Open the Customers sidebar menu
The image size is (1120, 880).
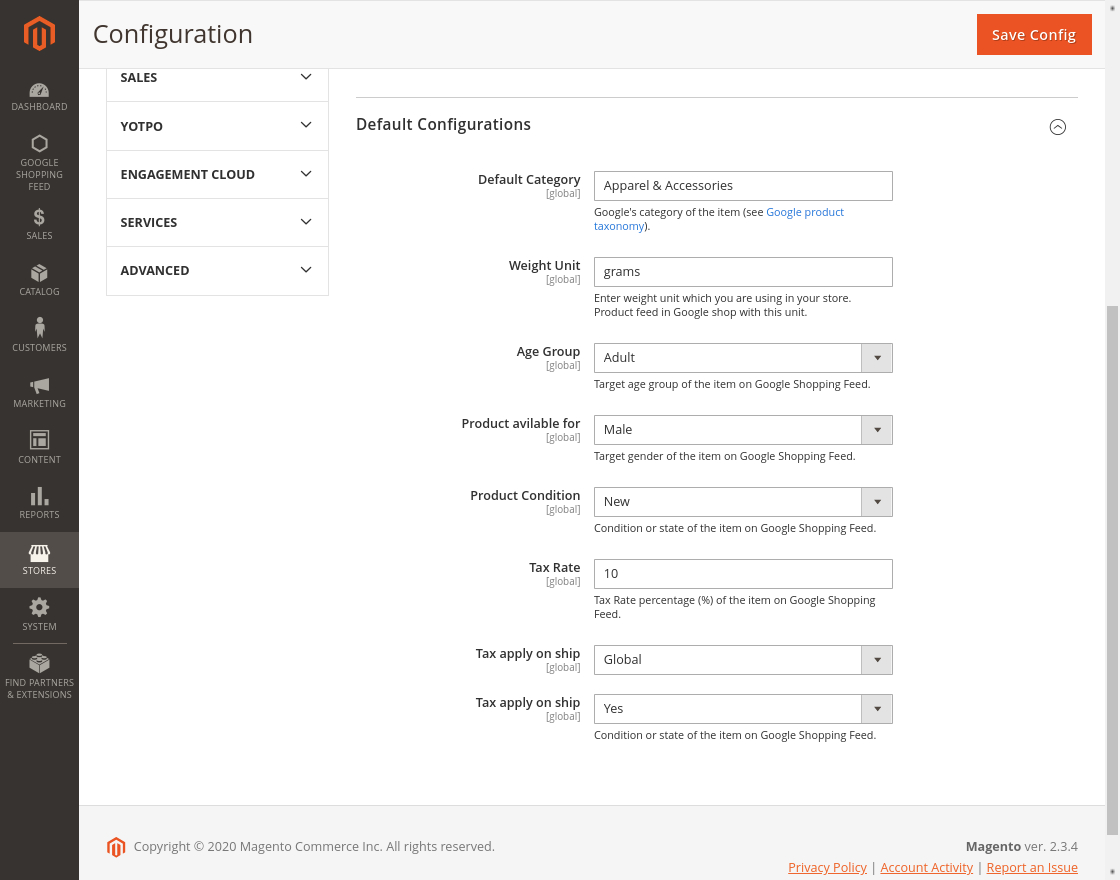click(x=39, y=336)
